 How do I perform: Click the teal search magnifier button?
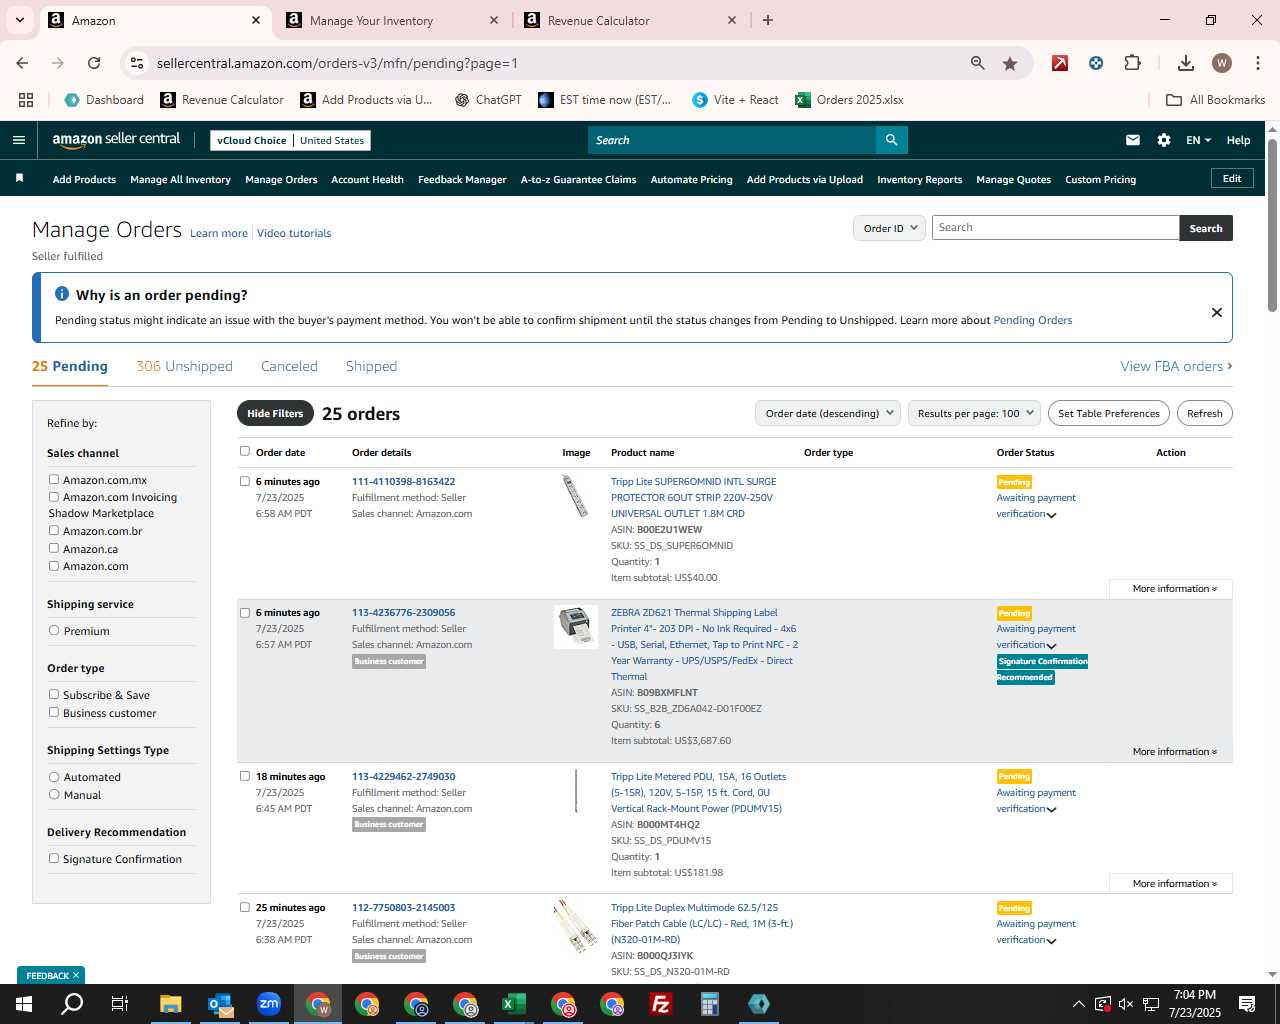coord(891,140)
